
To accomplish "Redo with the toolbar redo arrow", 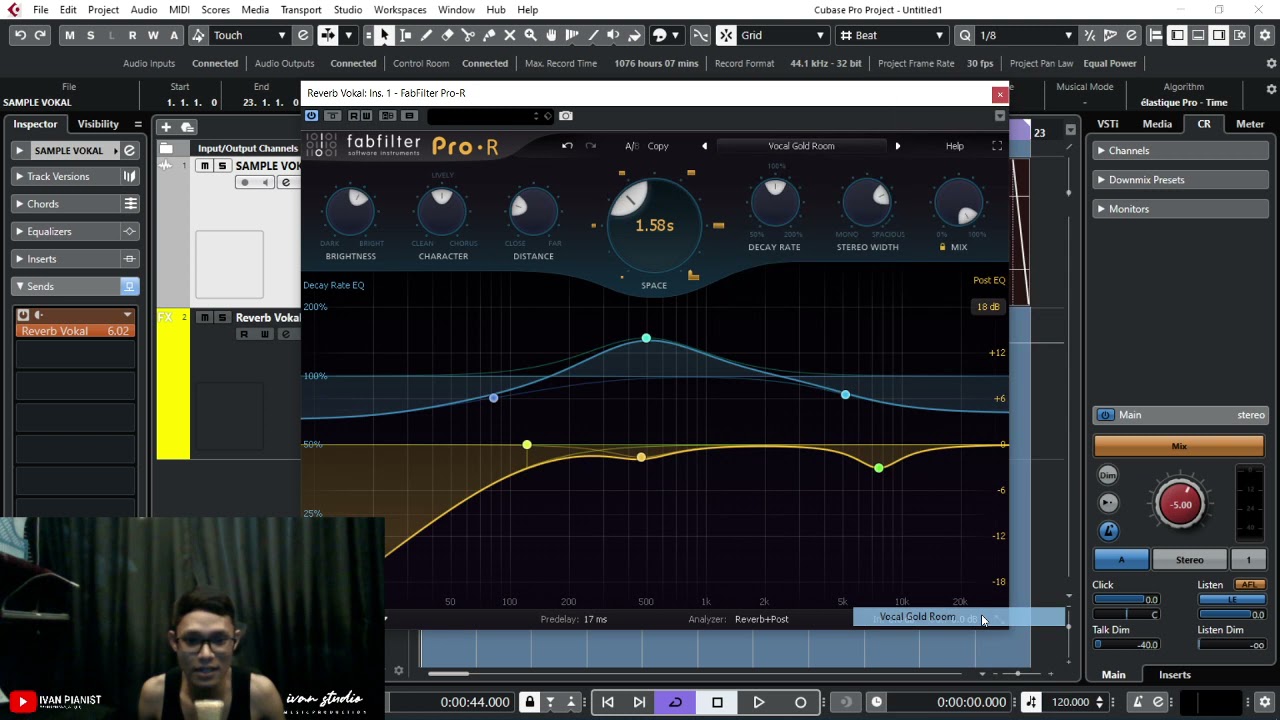I will coord(40,35).
